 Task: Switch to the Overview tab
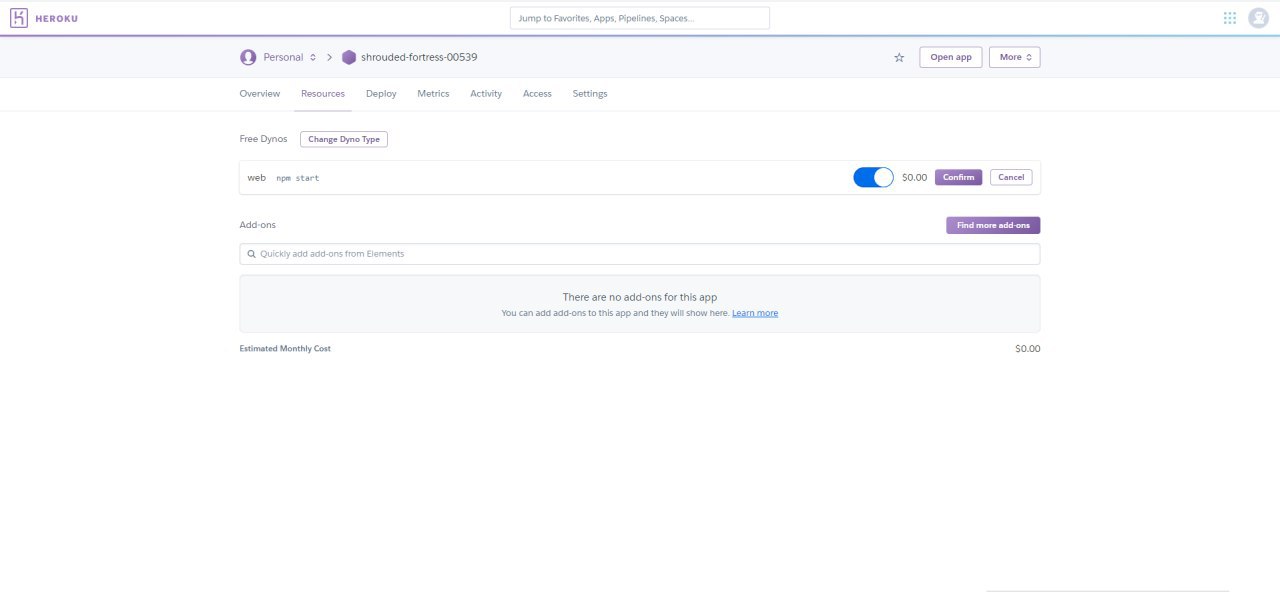260,93
